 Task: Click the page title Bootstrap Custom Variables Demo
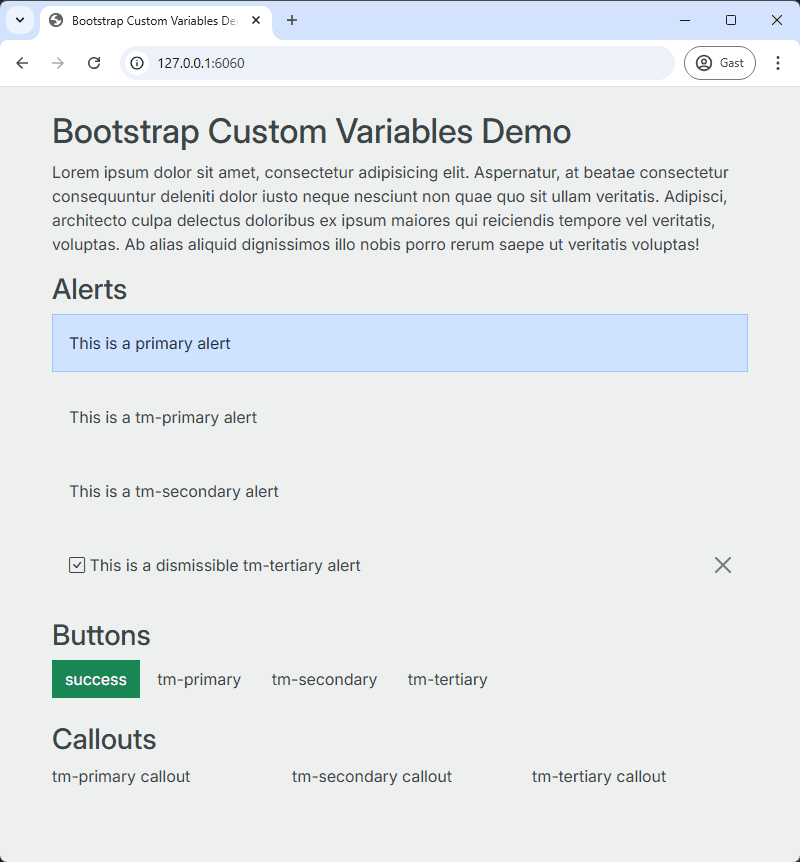[312, 131]
